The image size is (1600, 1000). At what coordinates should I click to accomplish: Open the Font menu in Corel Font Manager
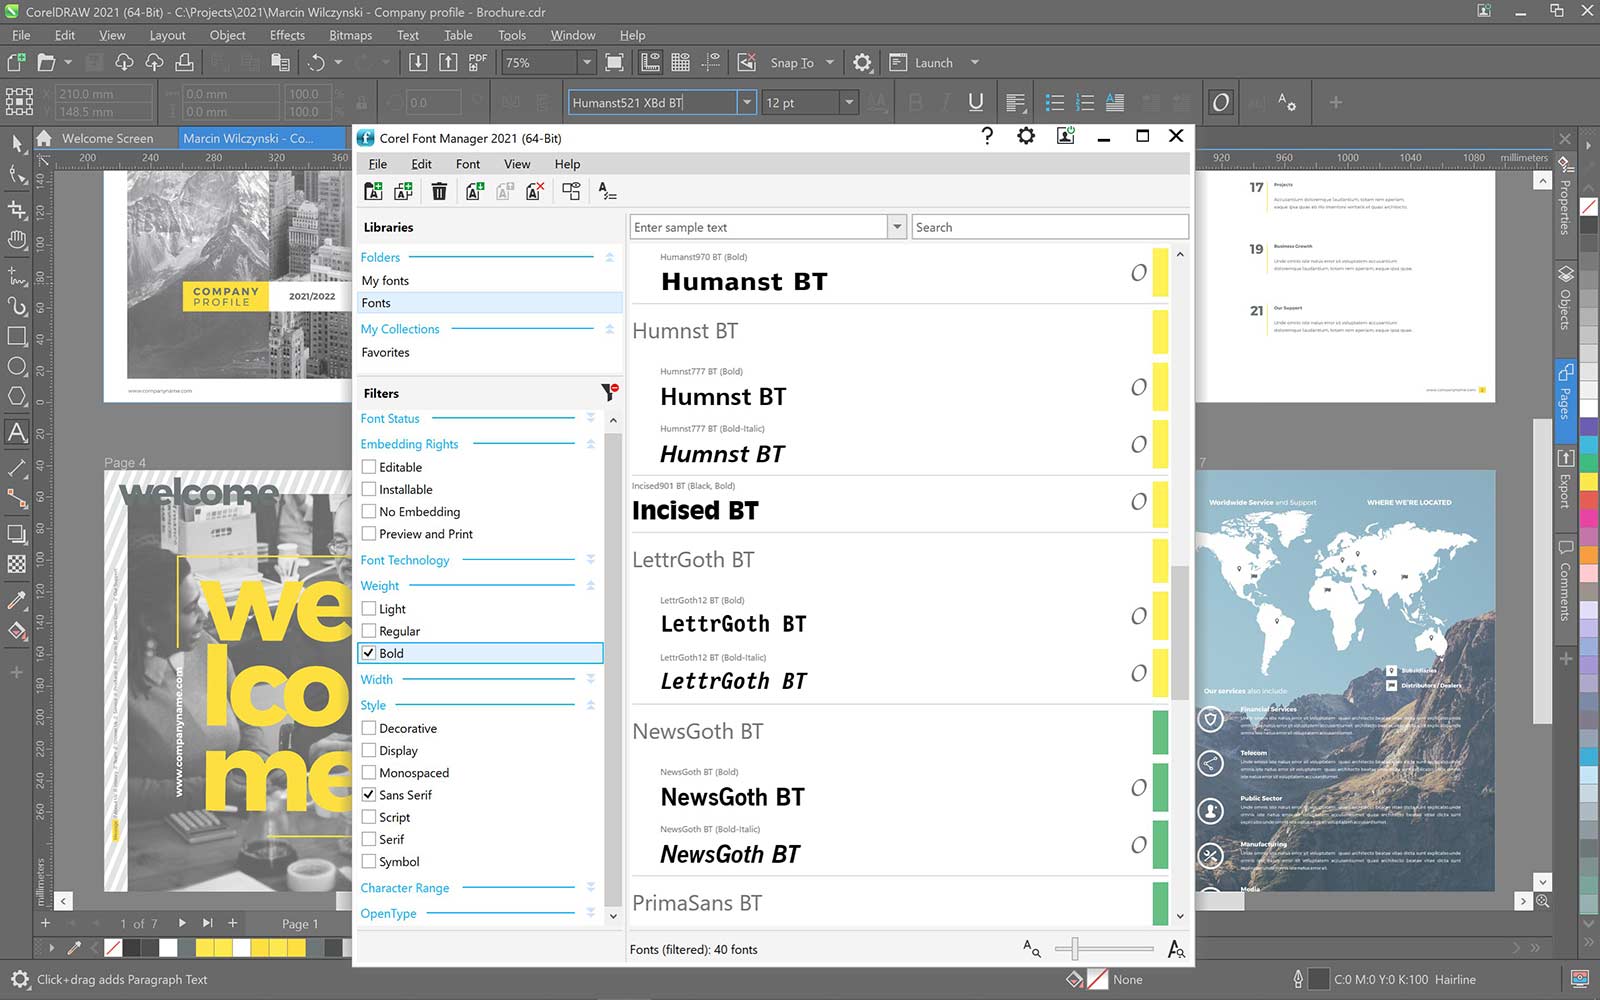[467, 163]
